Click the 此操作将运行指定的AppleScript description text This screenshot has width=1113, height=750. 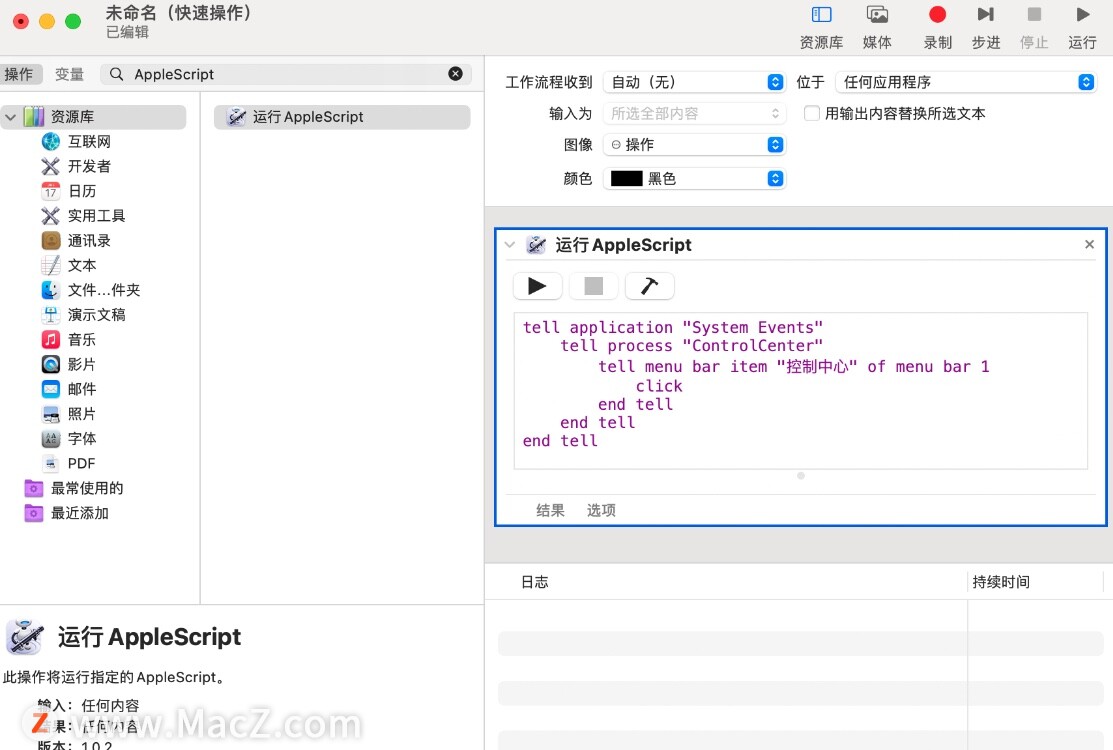(114, 677)
